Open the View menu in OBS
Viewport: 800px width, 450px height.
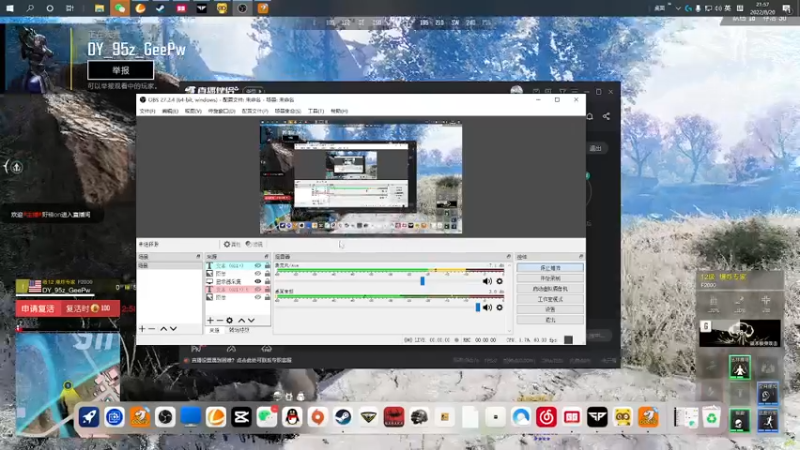click(x=193, y=111)
